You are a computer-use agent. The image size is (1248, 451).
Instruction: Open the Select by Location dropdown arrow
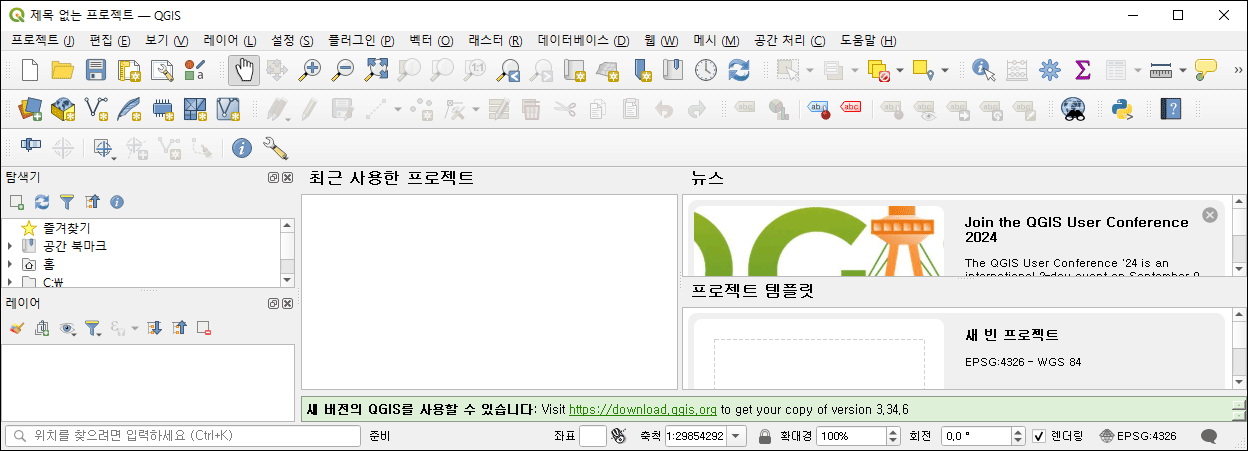[945, 70]
